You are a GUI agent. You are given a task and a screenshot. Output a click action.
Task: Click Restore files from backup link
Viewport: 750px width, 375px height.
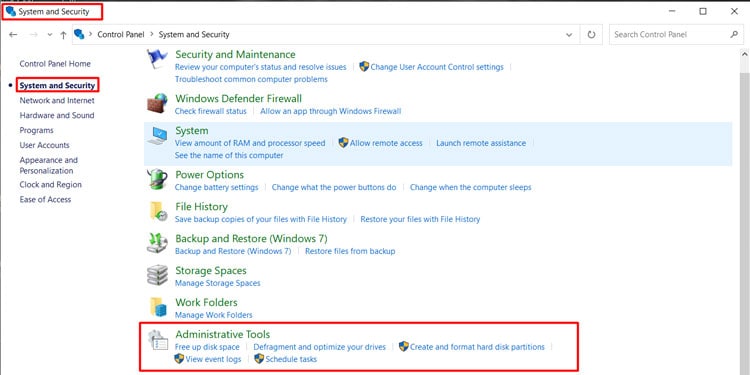350,251
